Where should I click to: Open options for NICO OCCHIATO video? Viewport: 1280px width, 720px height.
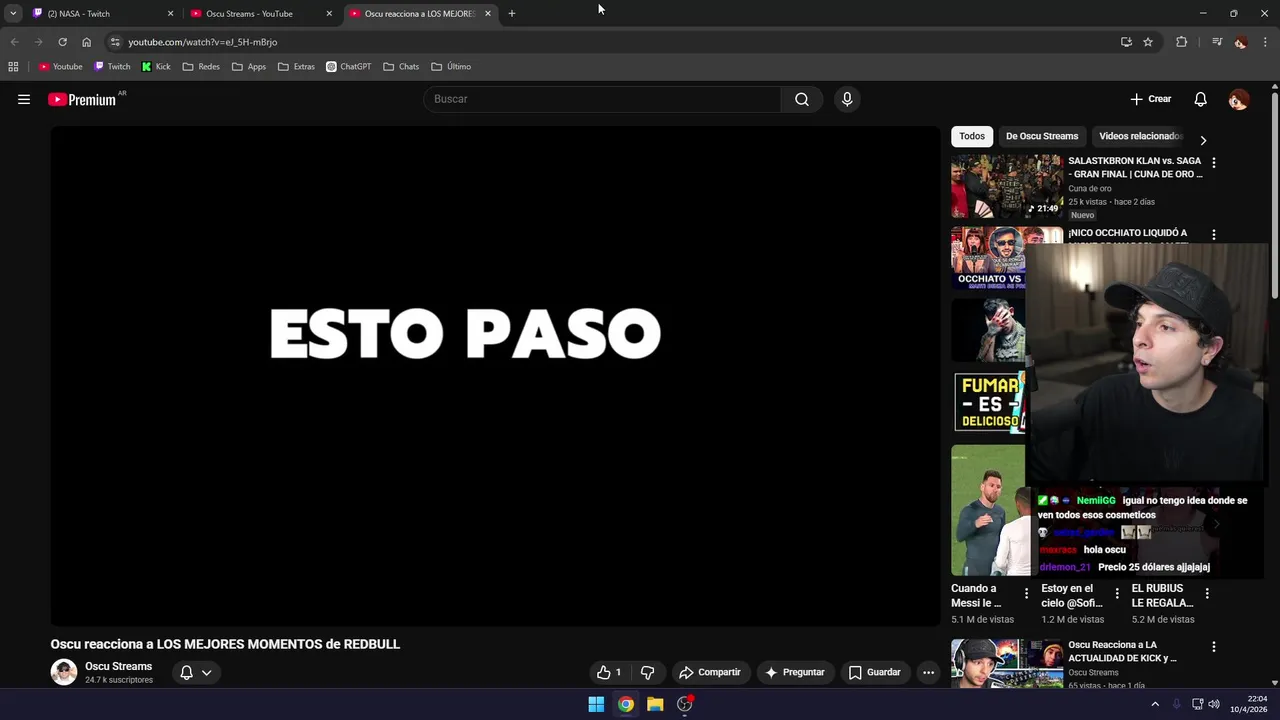[x=1214, y=235]
